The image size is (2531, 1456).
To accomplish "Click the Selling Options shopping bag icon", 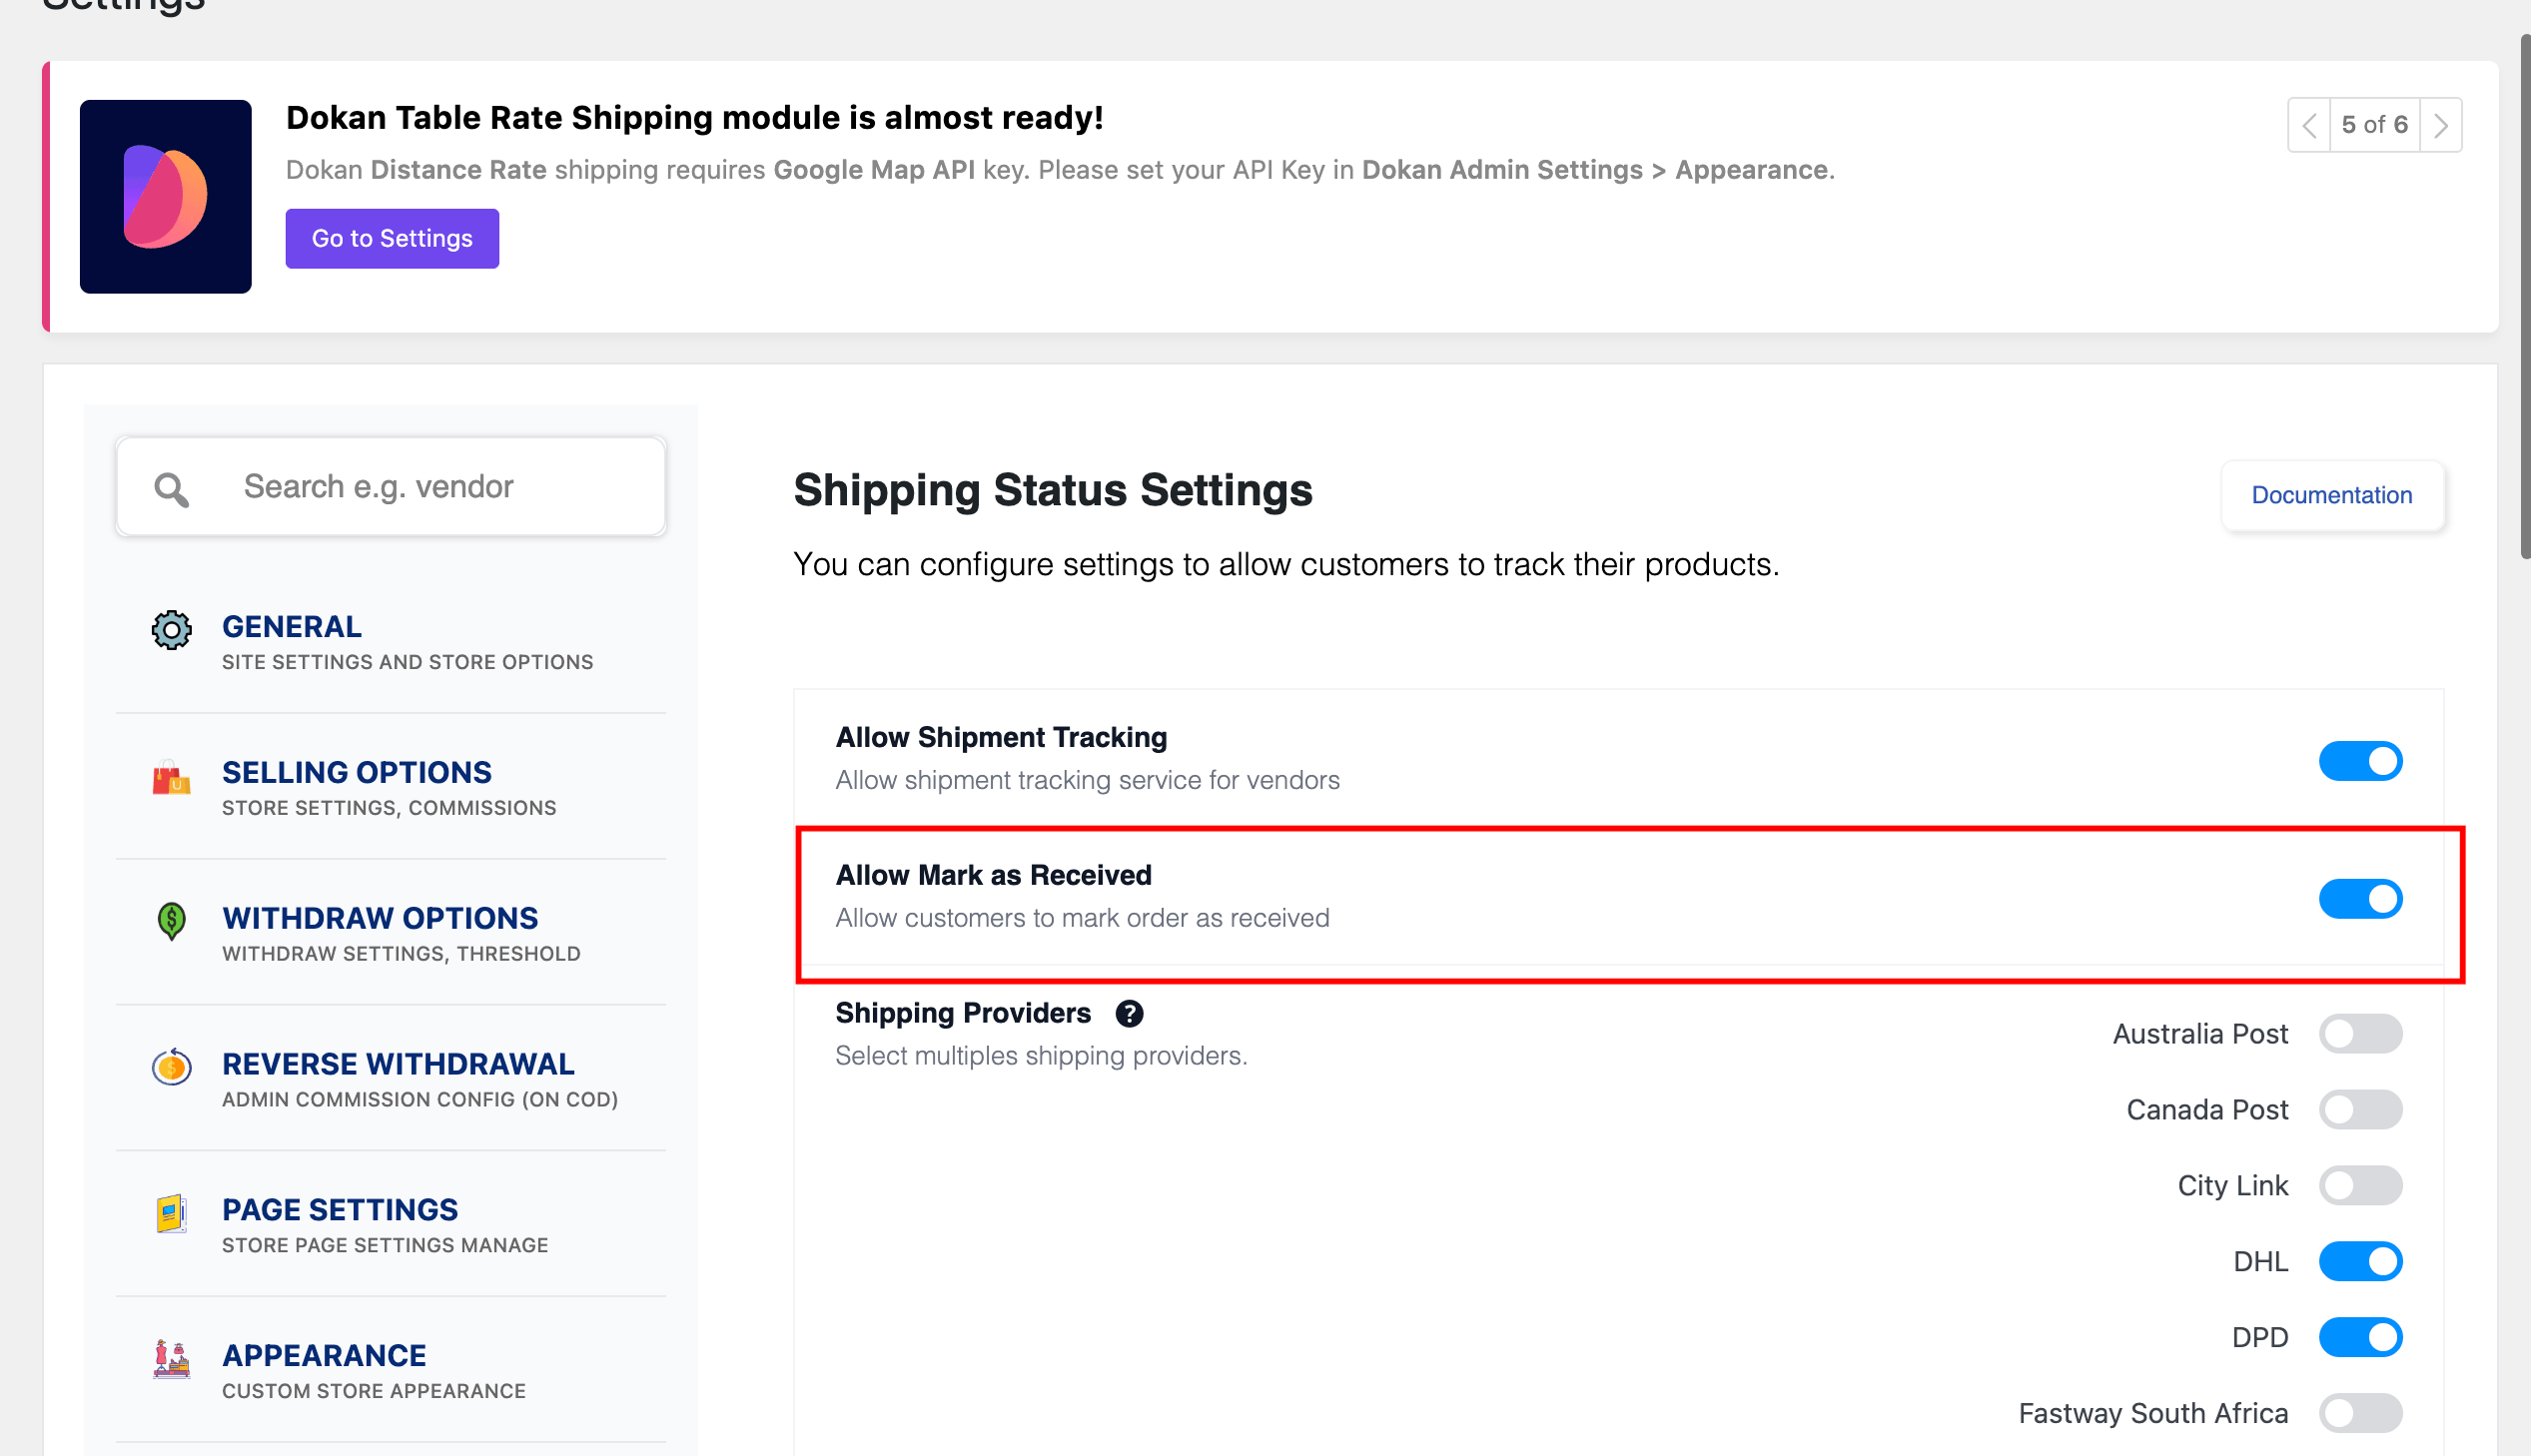I will pyautogui.click(x=172, y=777).
